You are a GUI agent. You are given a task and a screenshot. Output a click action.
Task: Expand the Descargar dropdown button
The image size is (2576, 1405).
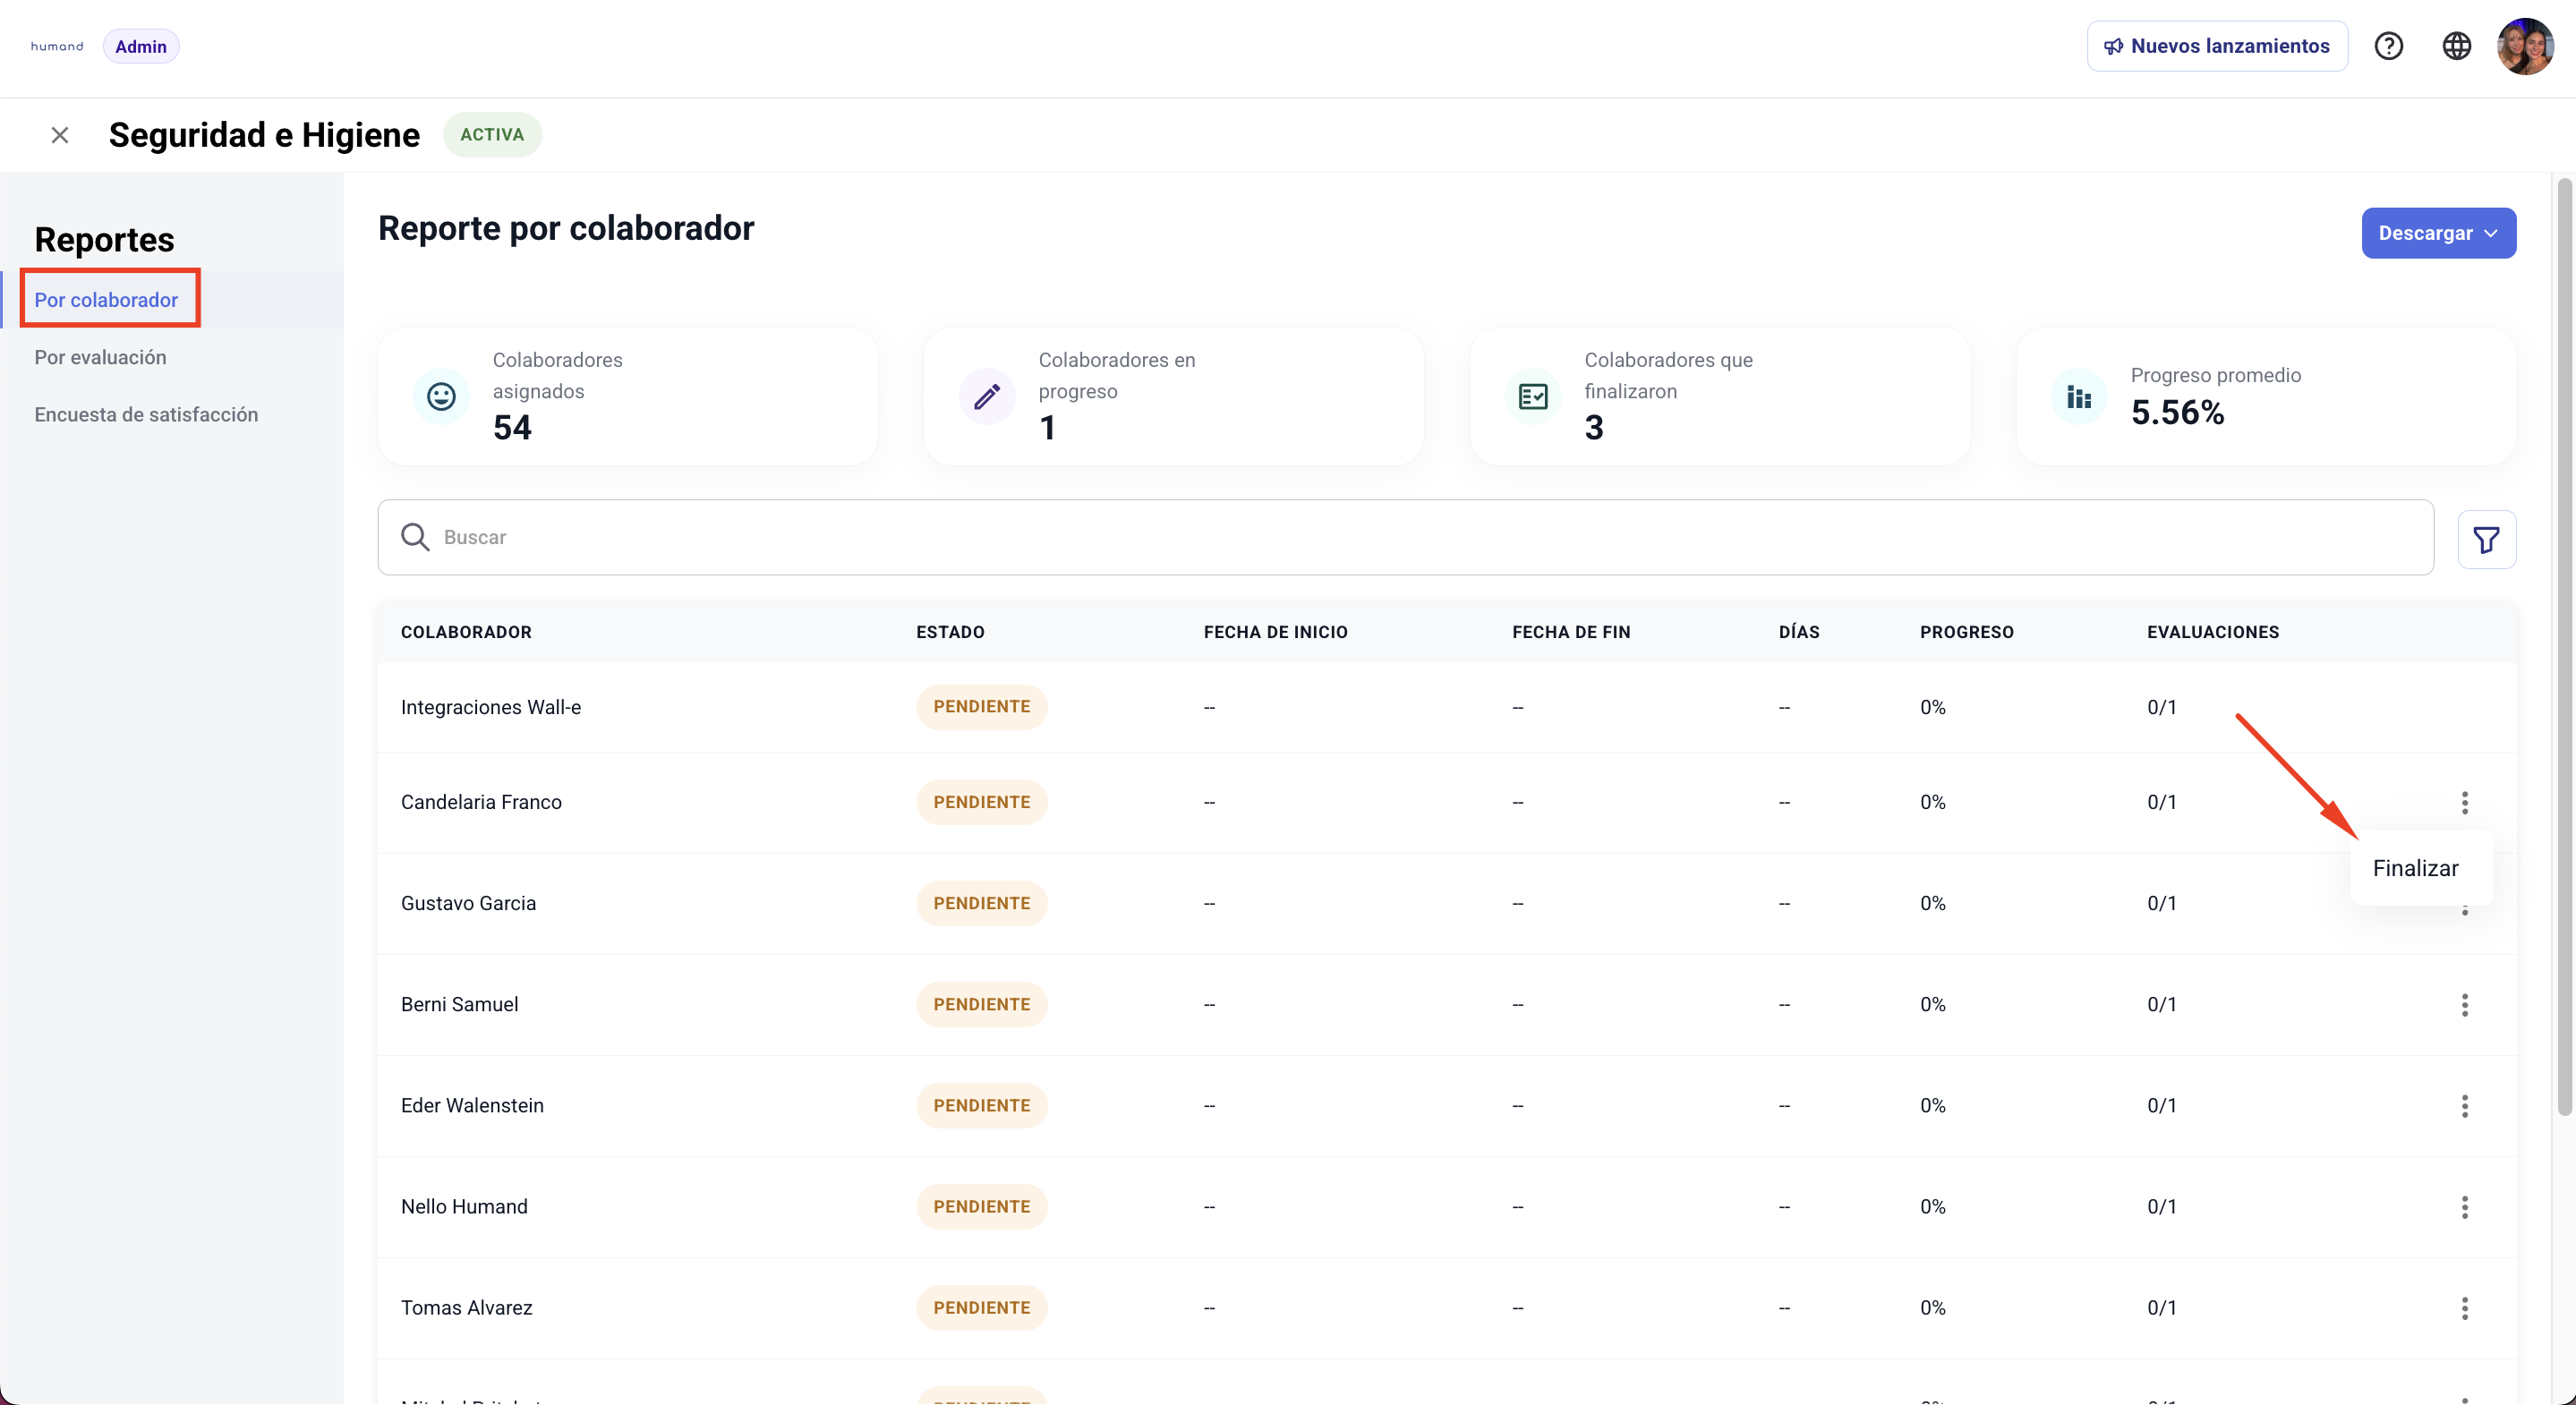2438,233
